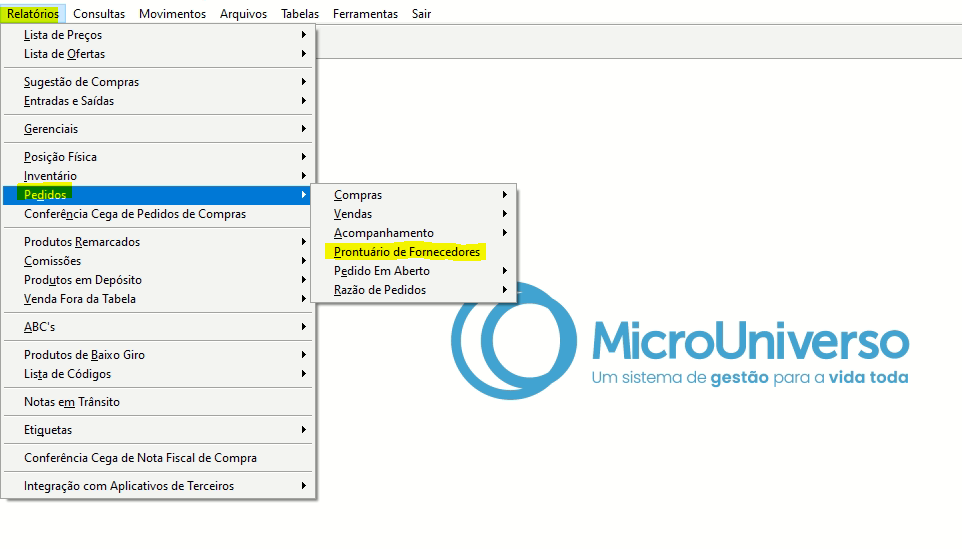This screenshot has height=549, width=962.
Task: Open Entradas e Saídas submenu
Action: [158, 101]
